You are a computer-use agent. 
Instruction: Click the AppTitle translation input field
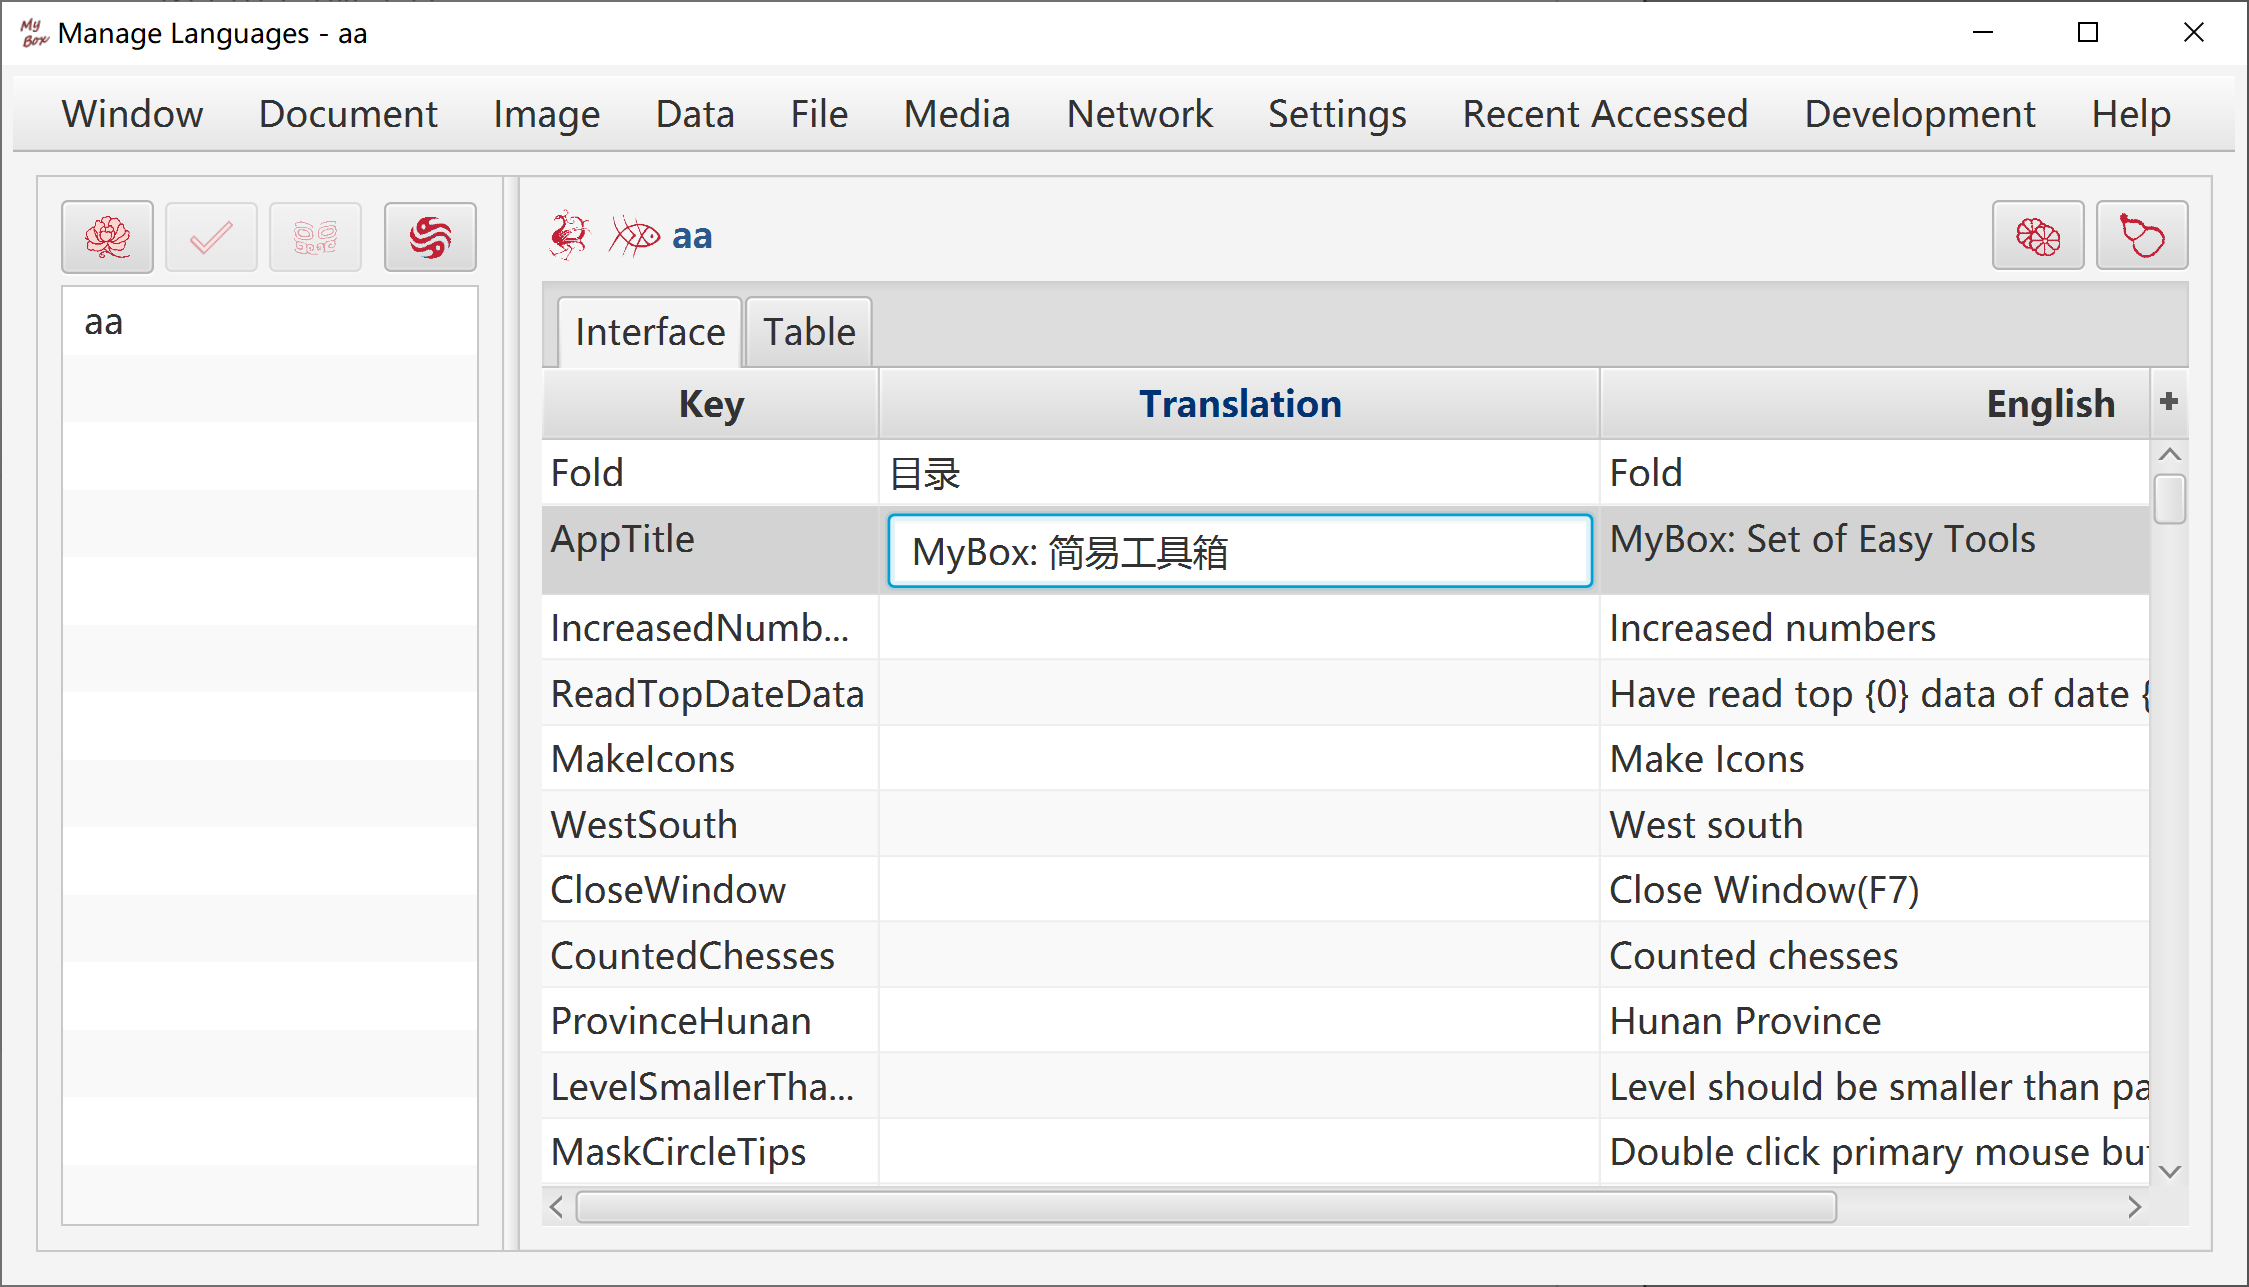pyautogui.click(x=1240, y=551)
